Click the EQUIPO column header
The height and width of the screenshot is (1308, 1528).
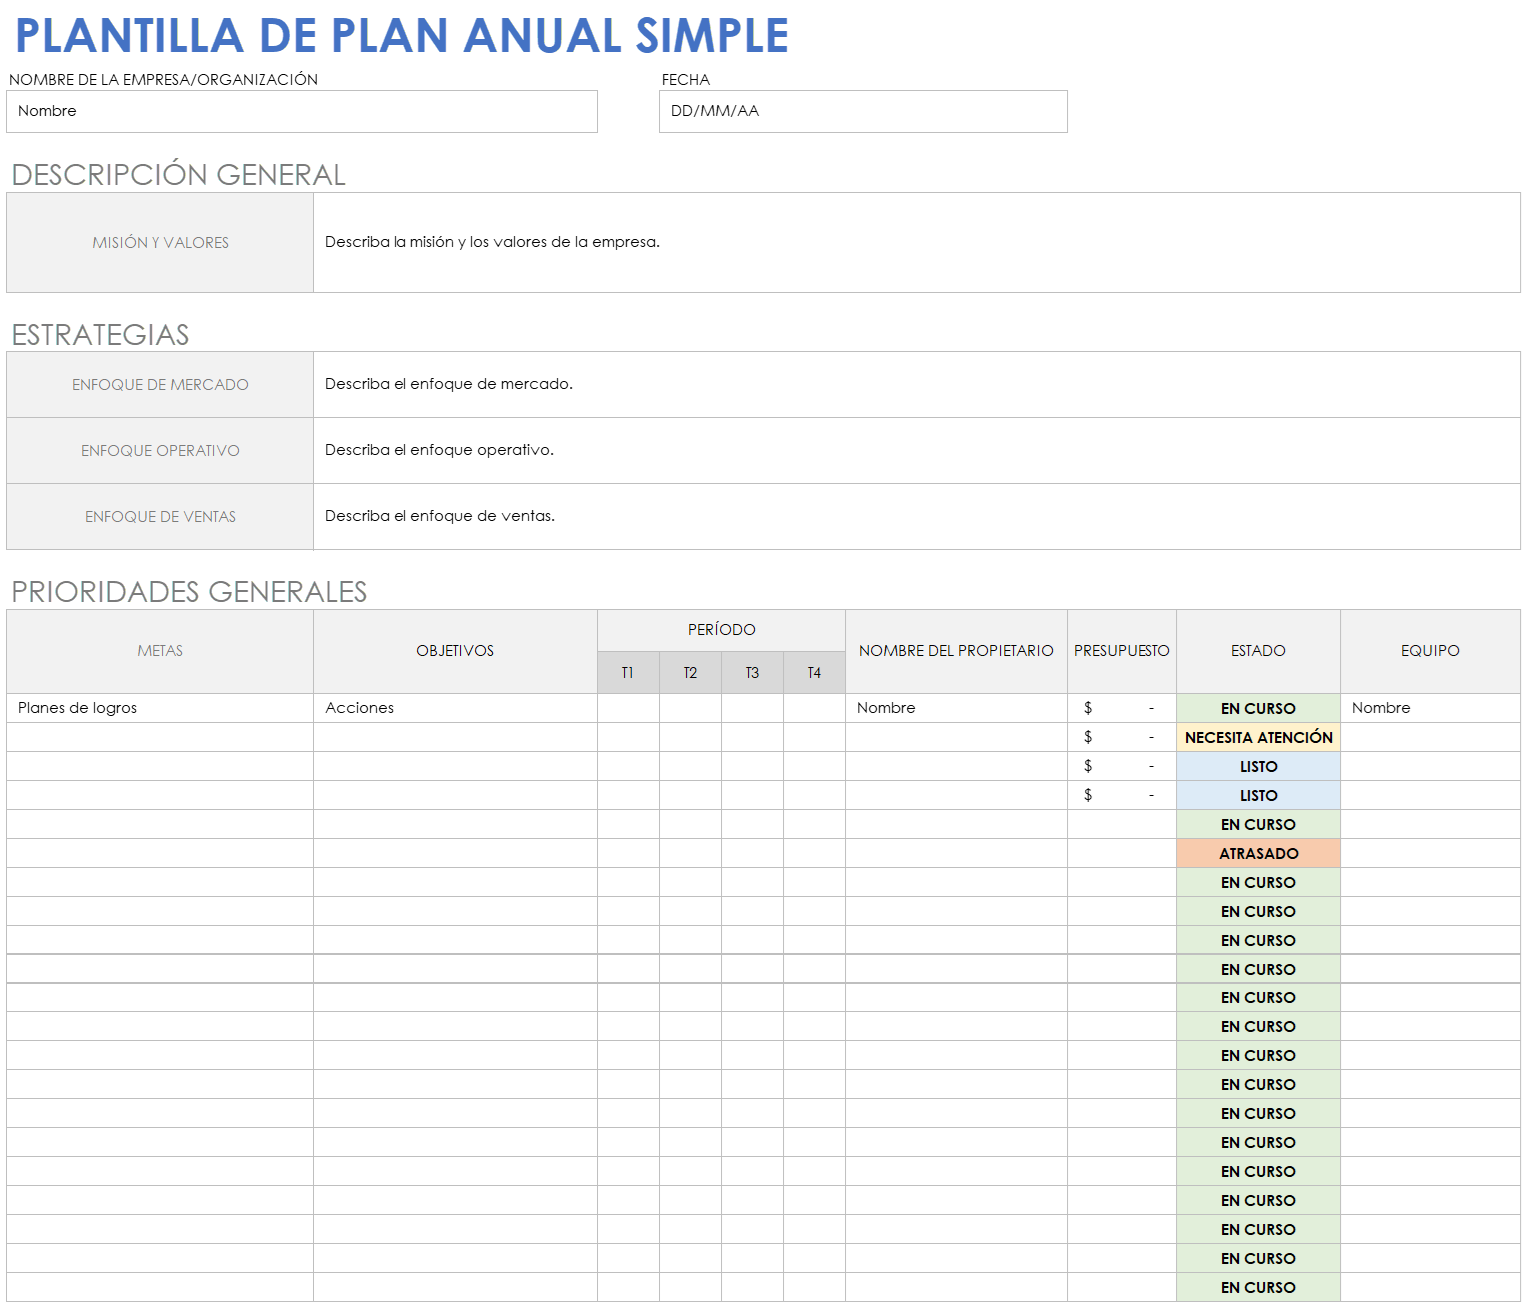pyautogui.click(x=1429, y=651)
